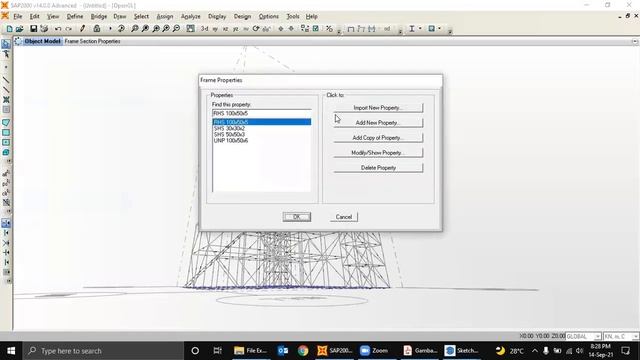Toggle the Lock/Unlock Model padlock icon
This screenshot has width=640, height=360.
97,29
